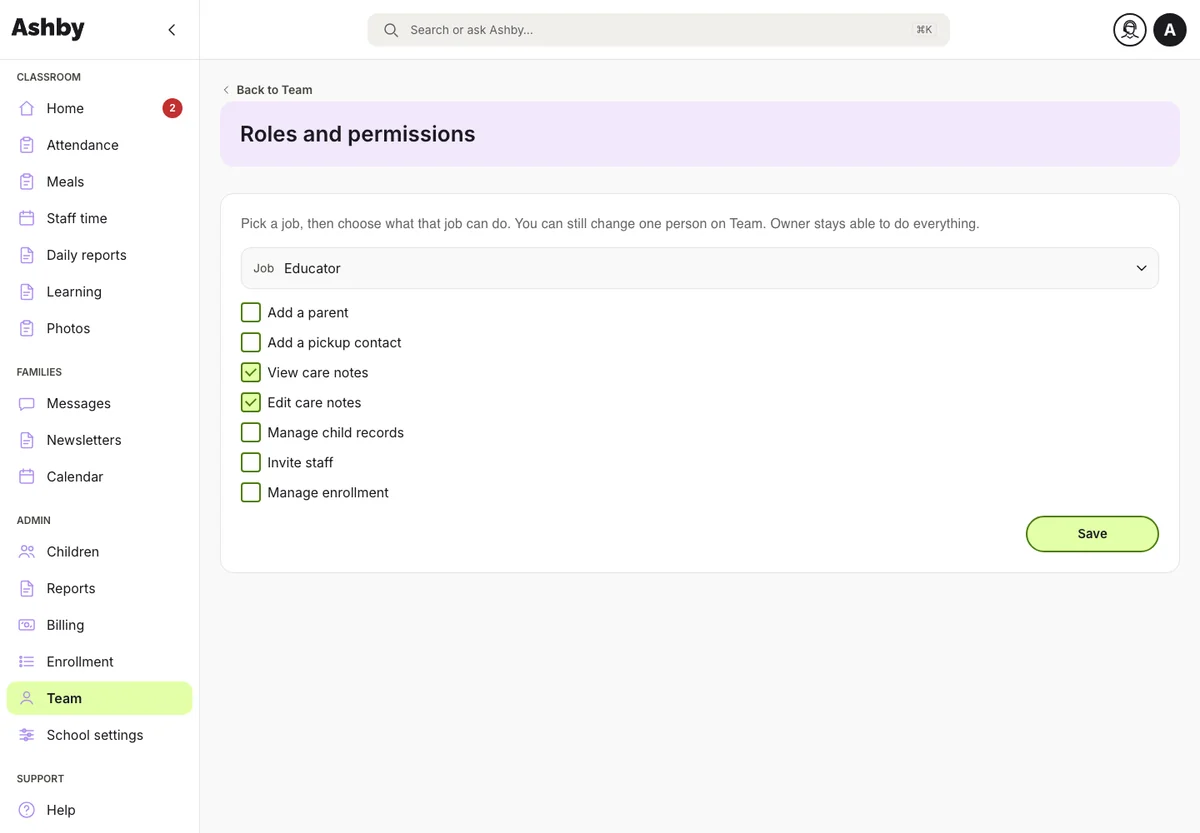Click the red notification badge 2

pyautogui.click(x=172, y=108)
